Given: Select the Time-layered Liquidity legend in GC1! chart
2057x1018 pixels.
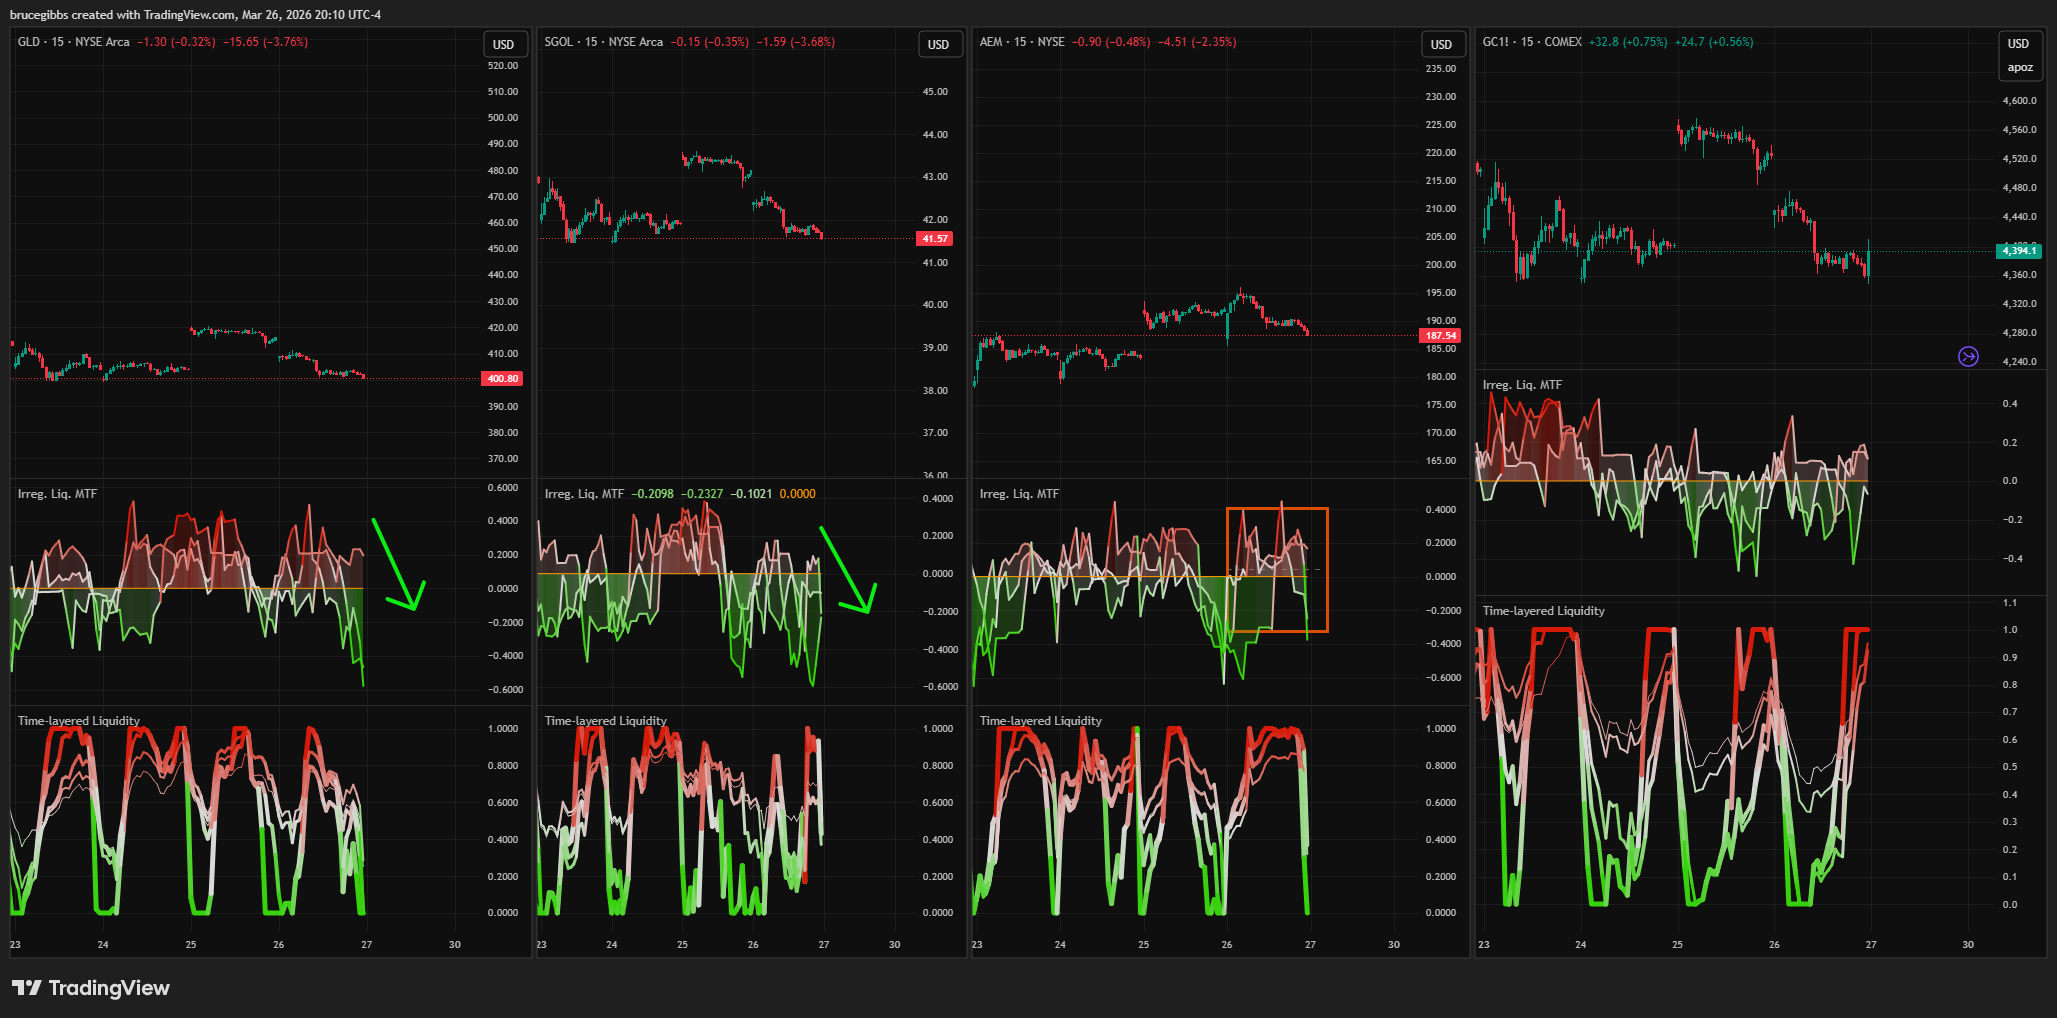Looking at the screenshot, I should [x=1543, y=611].
